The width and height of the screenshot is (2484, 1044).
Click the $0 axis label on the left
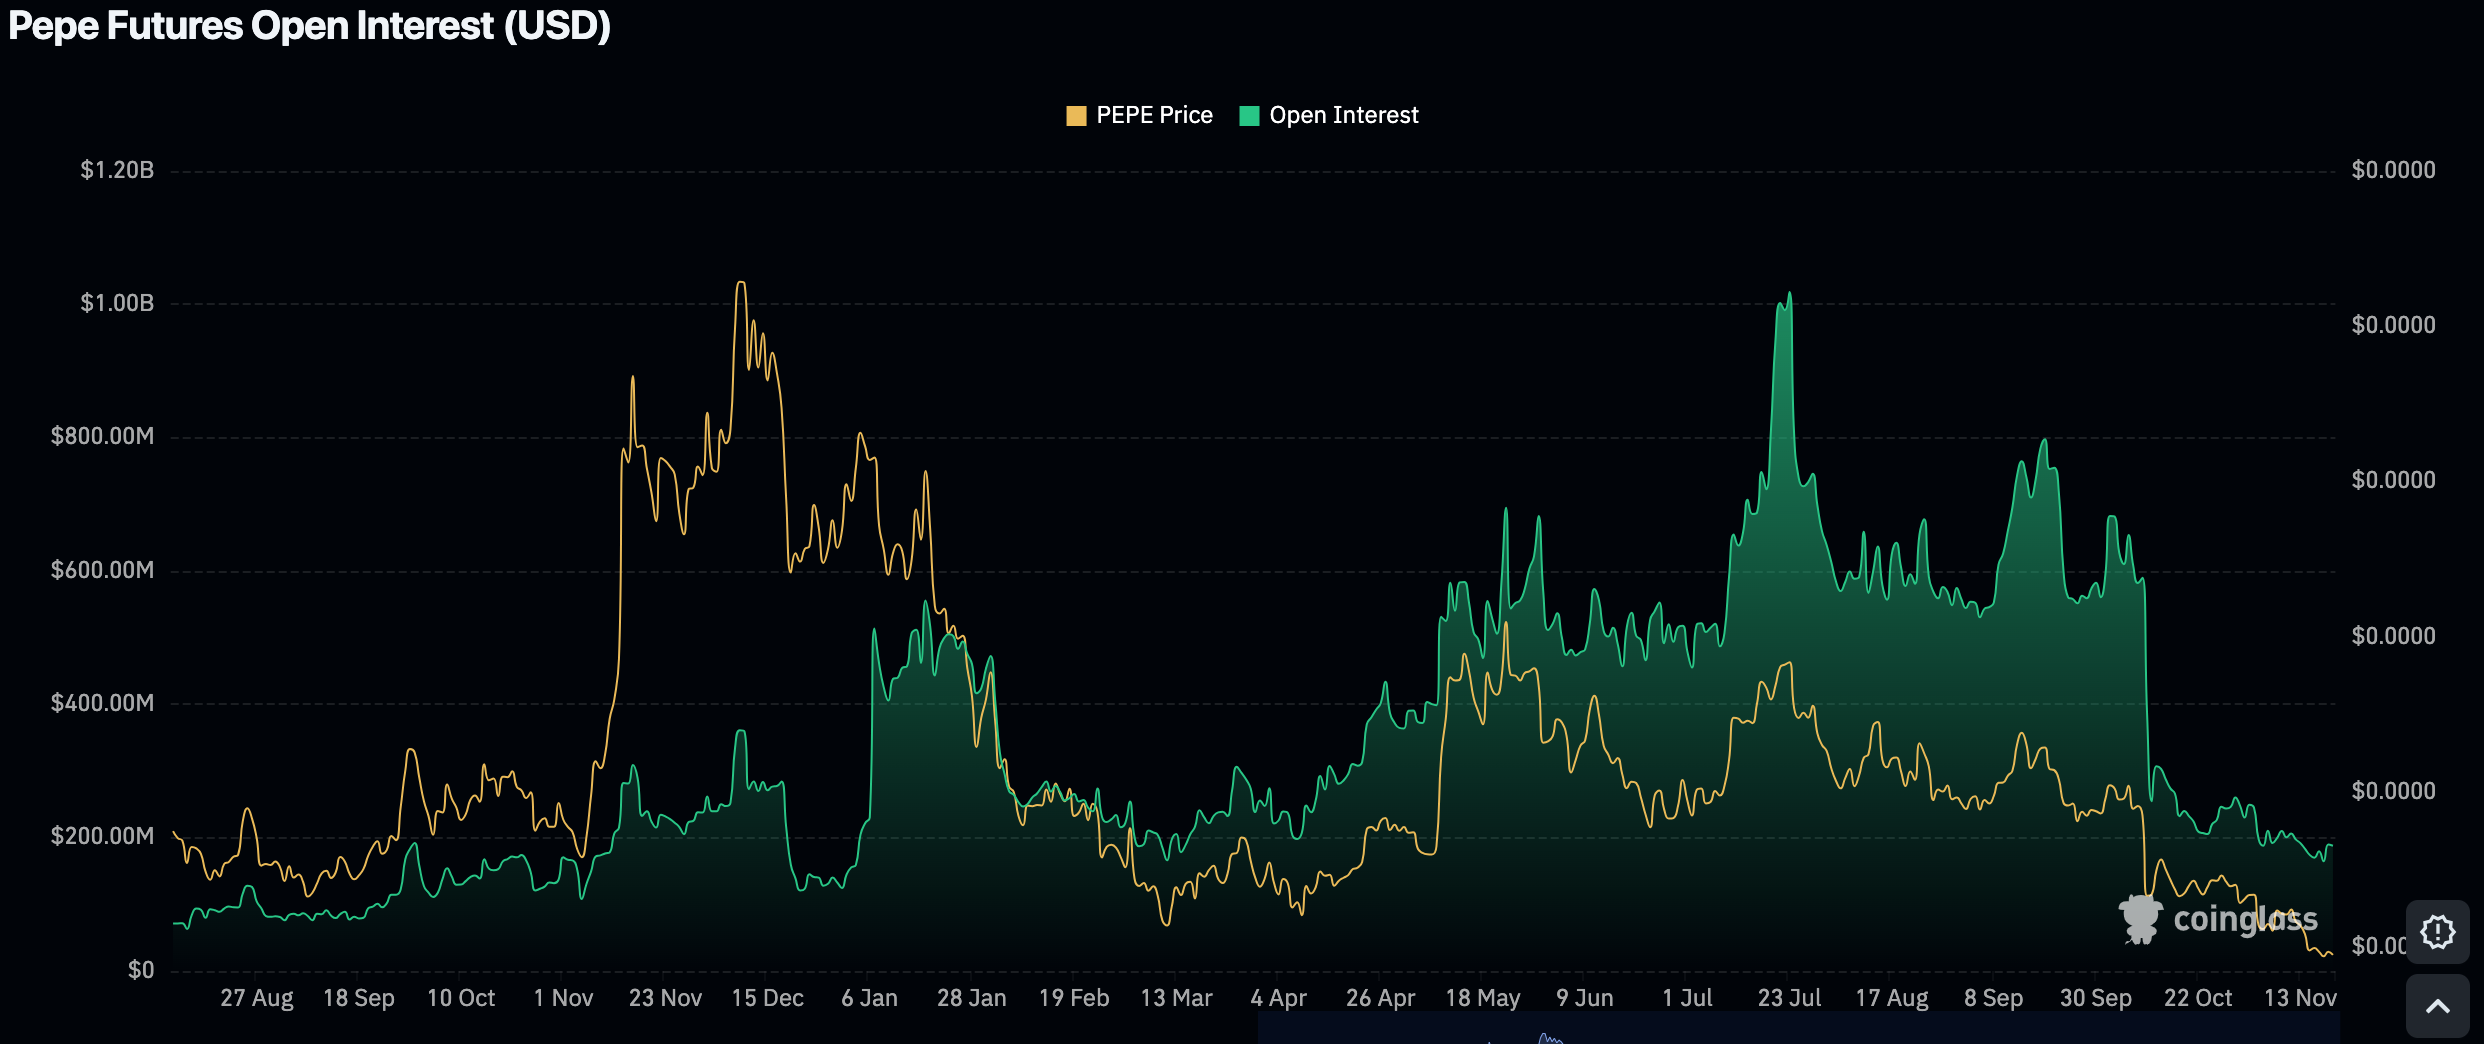pyautogui.click(x=141, y=970)
